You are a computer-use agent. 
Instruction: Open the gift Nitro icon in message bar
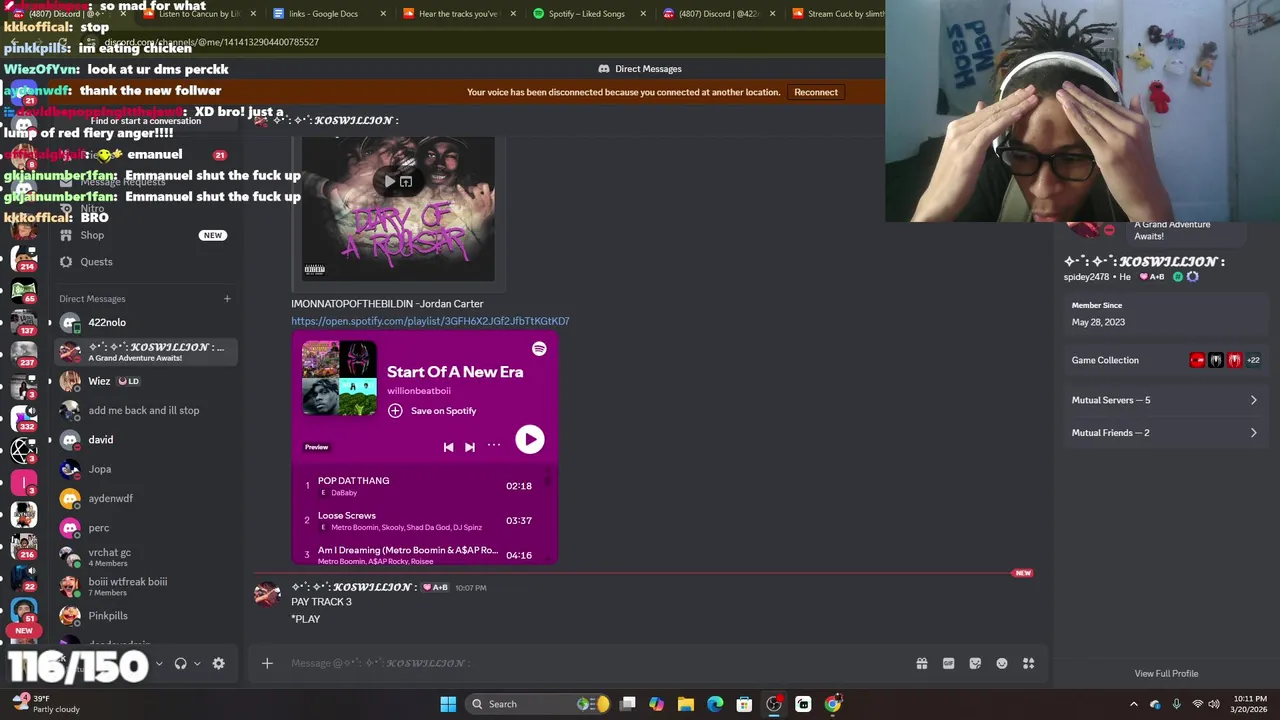click(x=922, y=663)
